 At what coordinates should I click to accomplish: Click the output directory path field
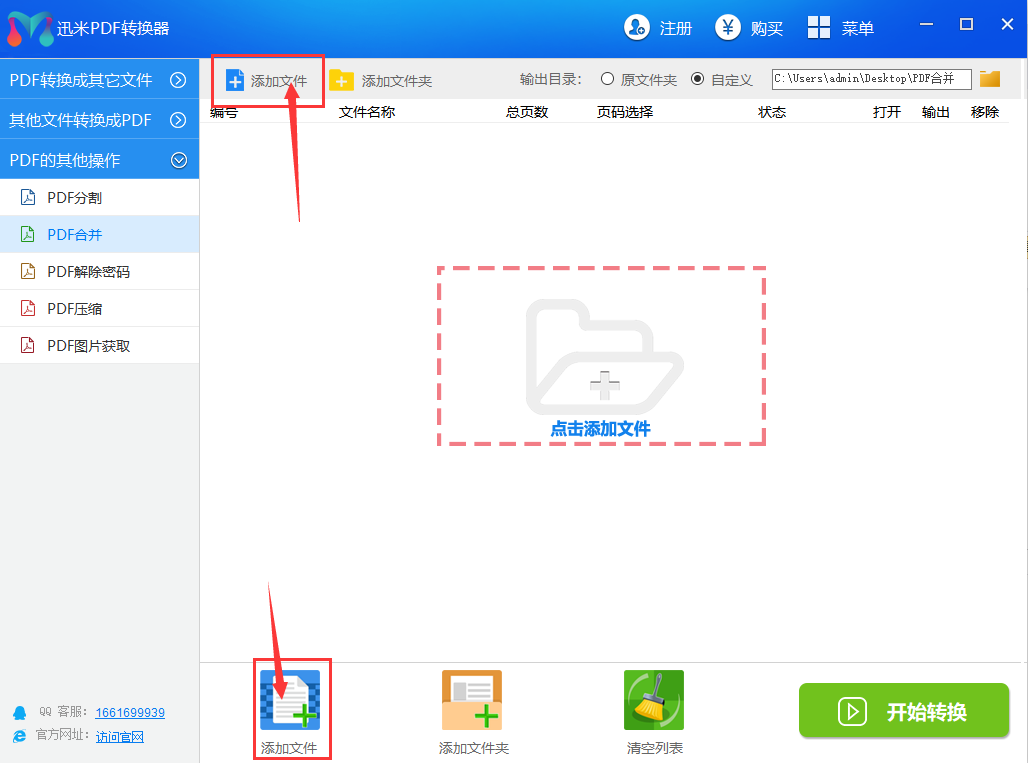[870, 79]
